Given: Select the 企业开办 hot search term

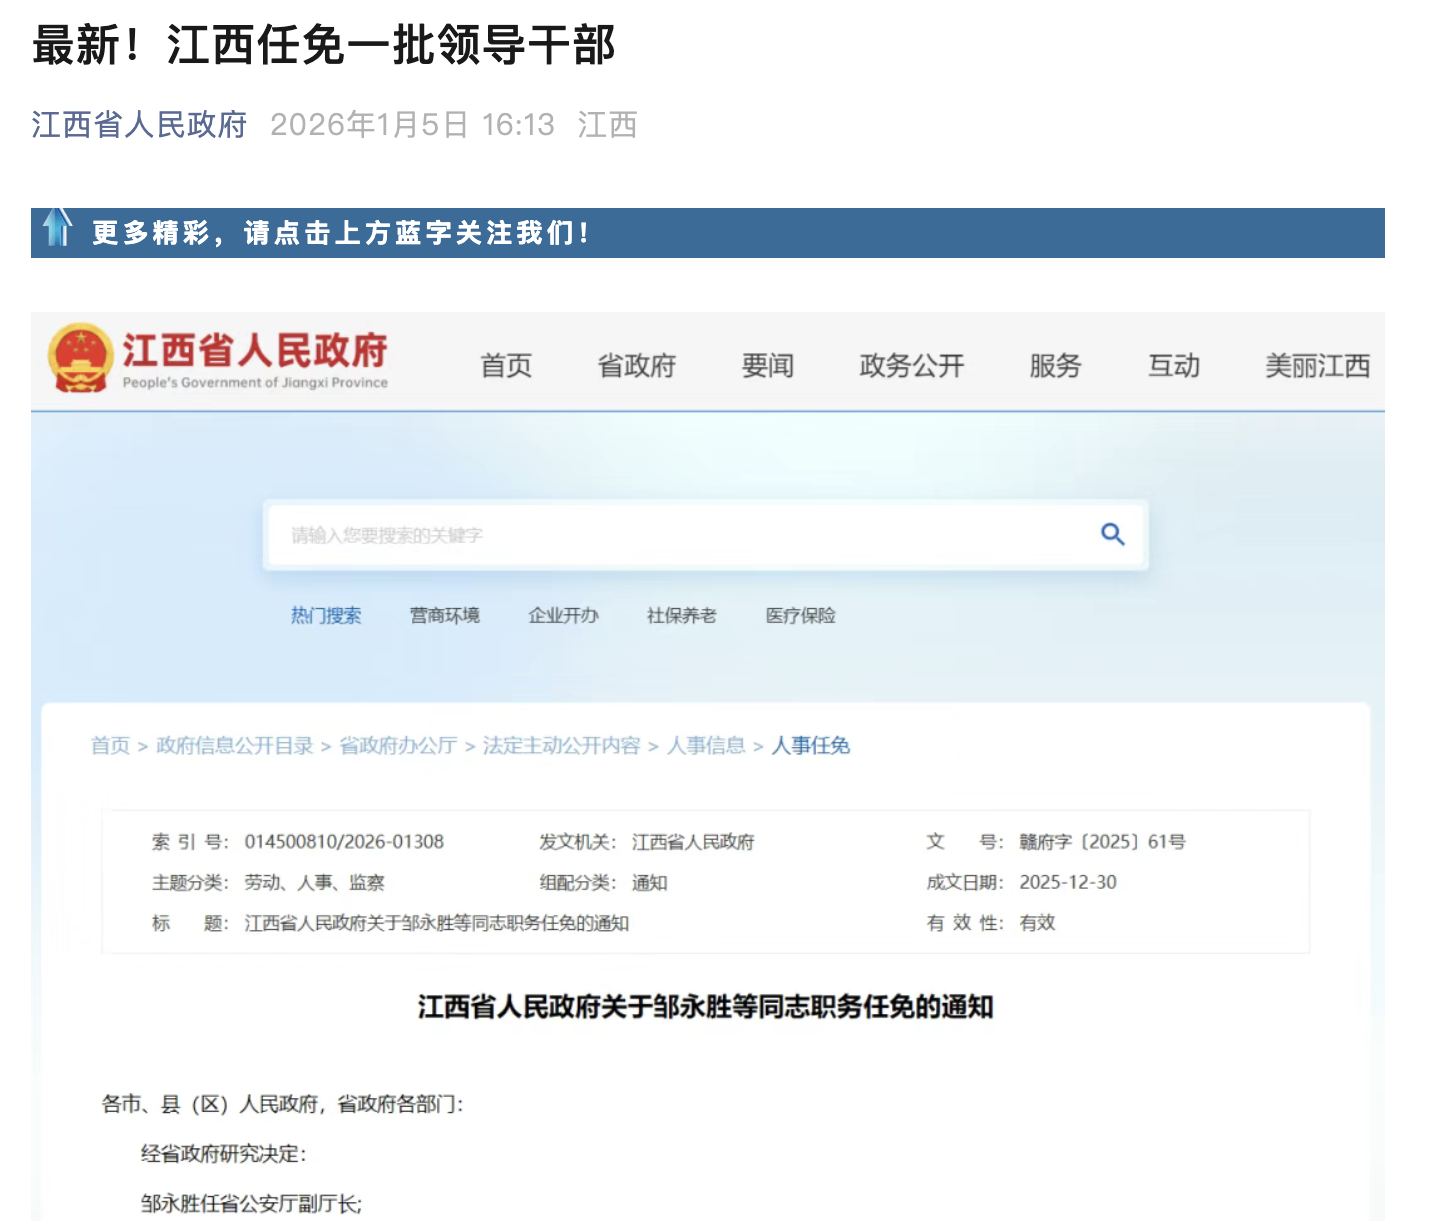Looking at the screenshot, I should [x=563, y=616].
